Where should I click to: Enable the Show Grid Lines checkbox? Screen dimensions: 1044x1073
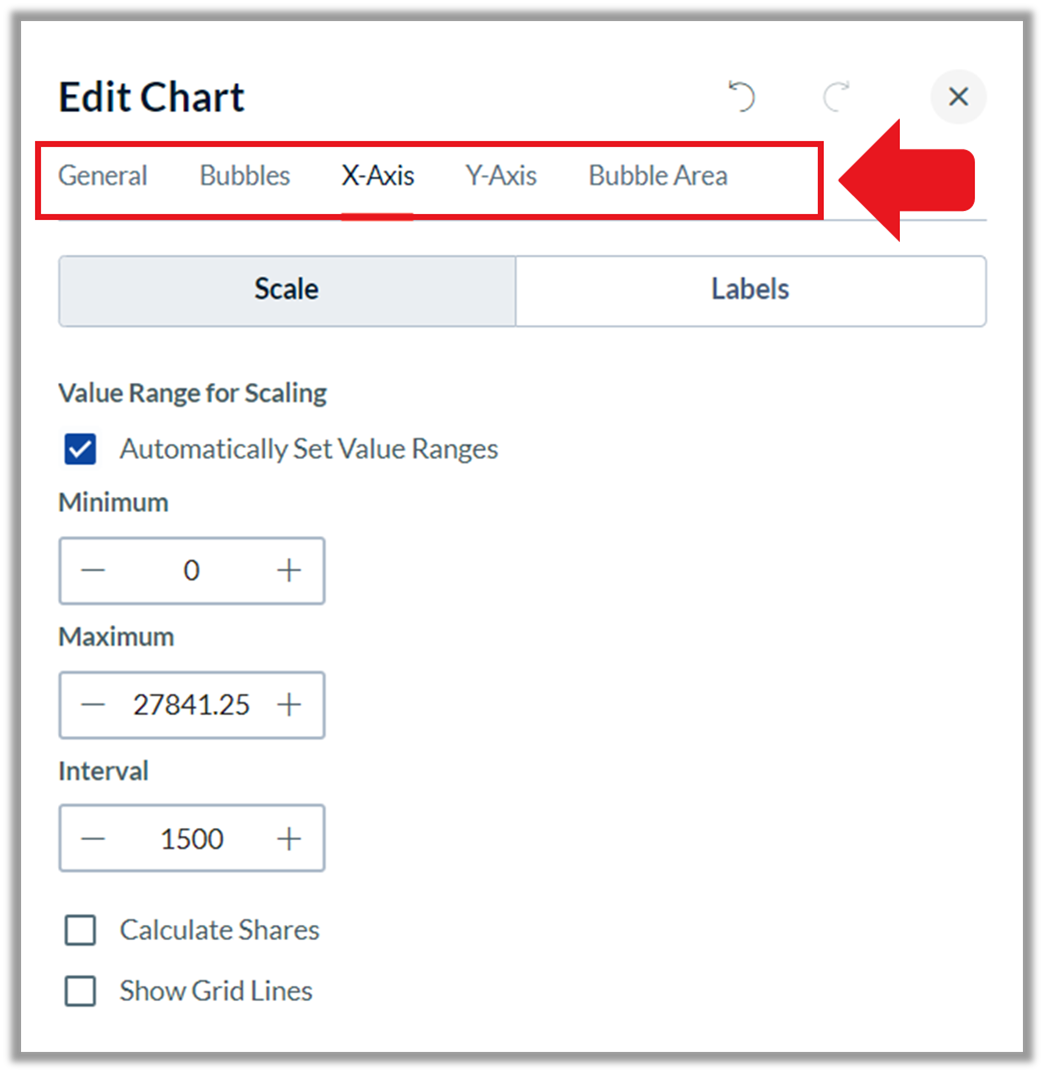(80, 990)
